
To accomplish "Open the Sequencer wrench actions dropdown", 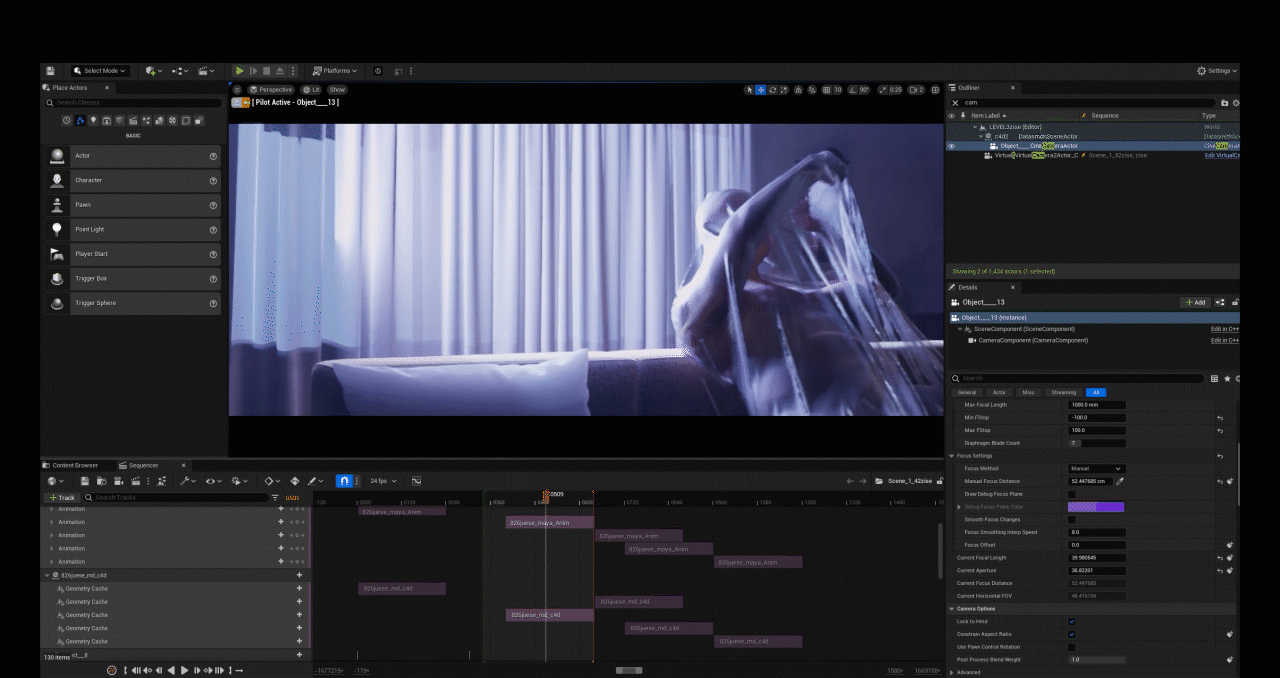I will tap(188, 481).
